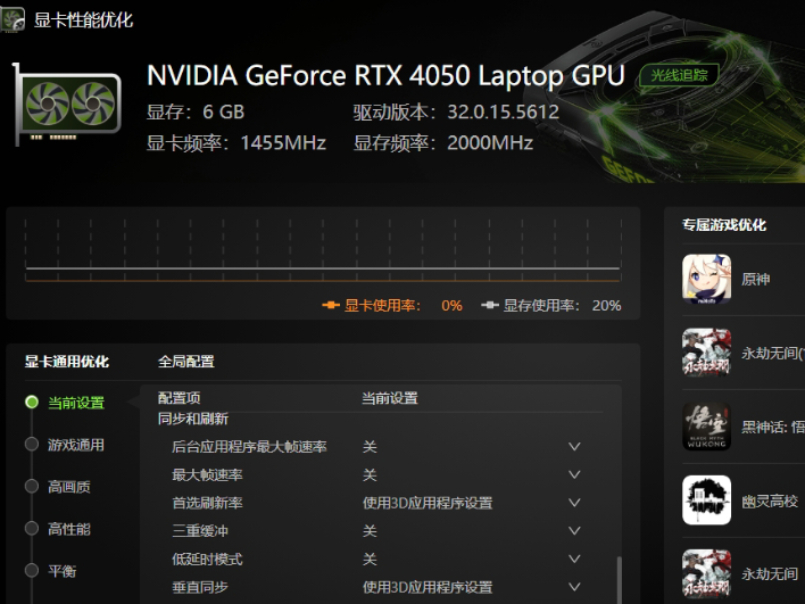Click the 黑神话 game name
Image resolution: width=805 pixels, height=604 pixels.
[773, 427]
